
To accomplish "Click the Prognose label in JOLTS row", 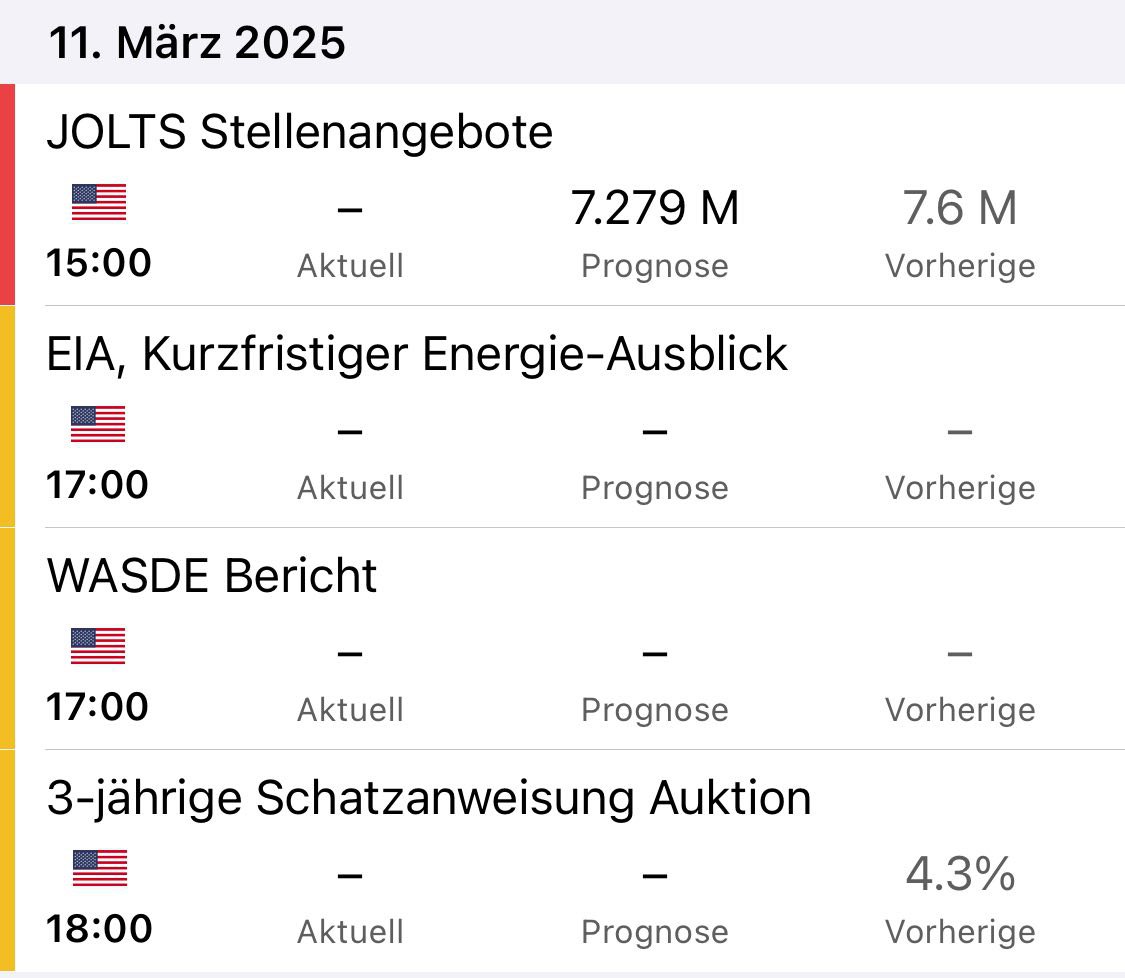I will (x=655, y=266).
